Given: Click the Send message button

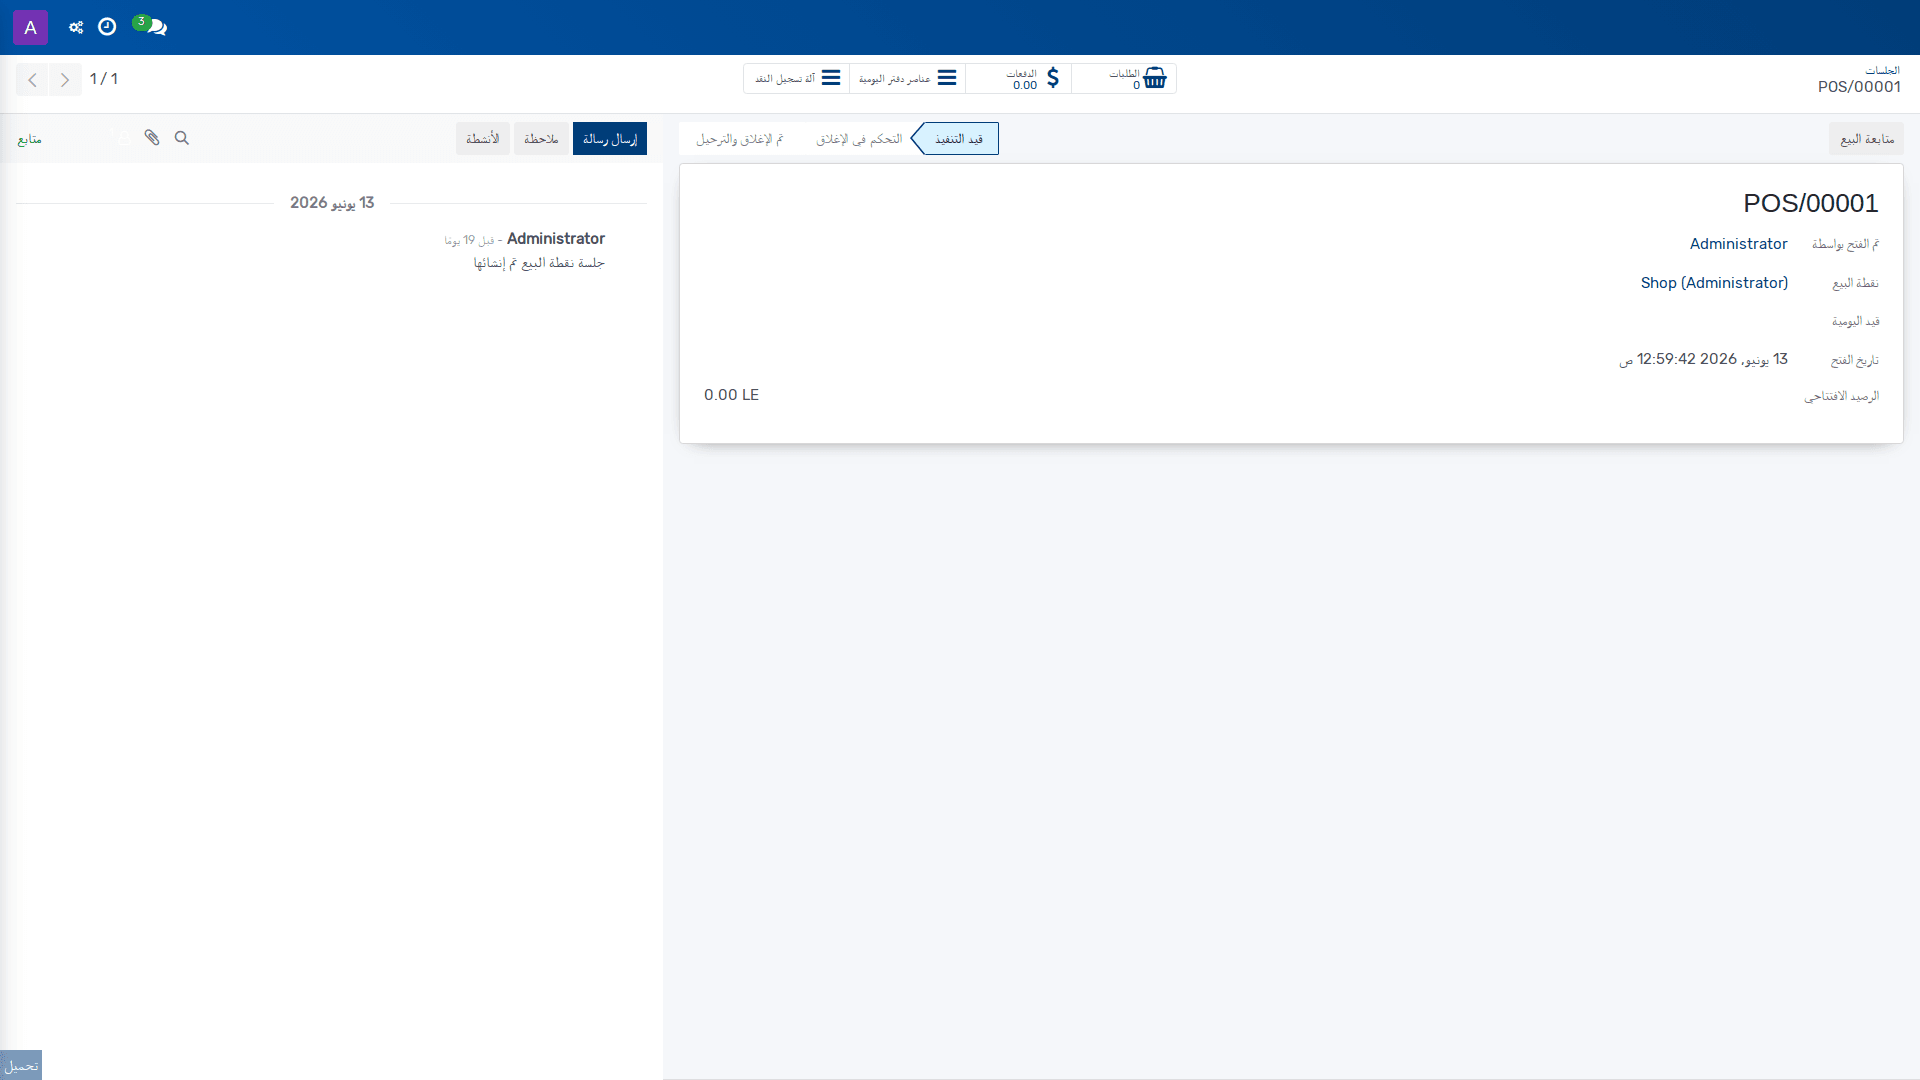Looking at the screenshot, I should (x=610, y=139).
